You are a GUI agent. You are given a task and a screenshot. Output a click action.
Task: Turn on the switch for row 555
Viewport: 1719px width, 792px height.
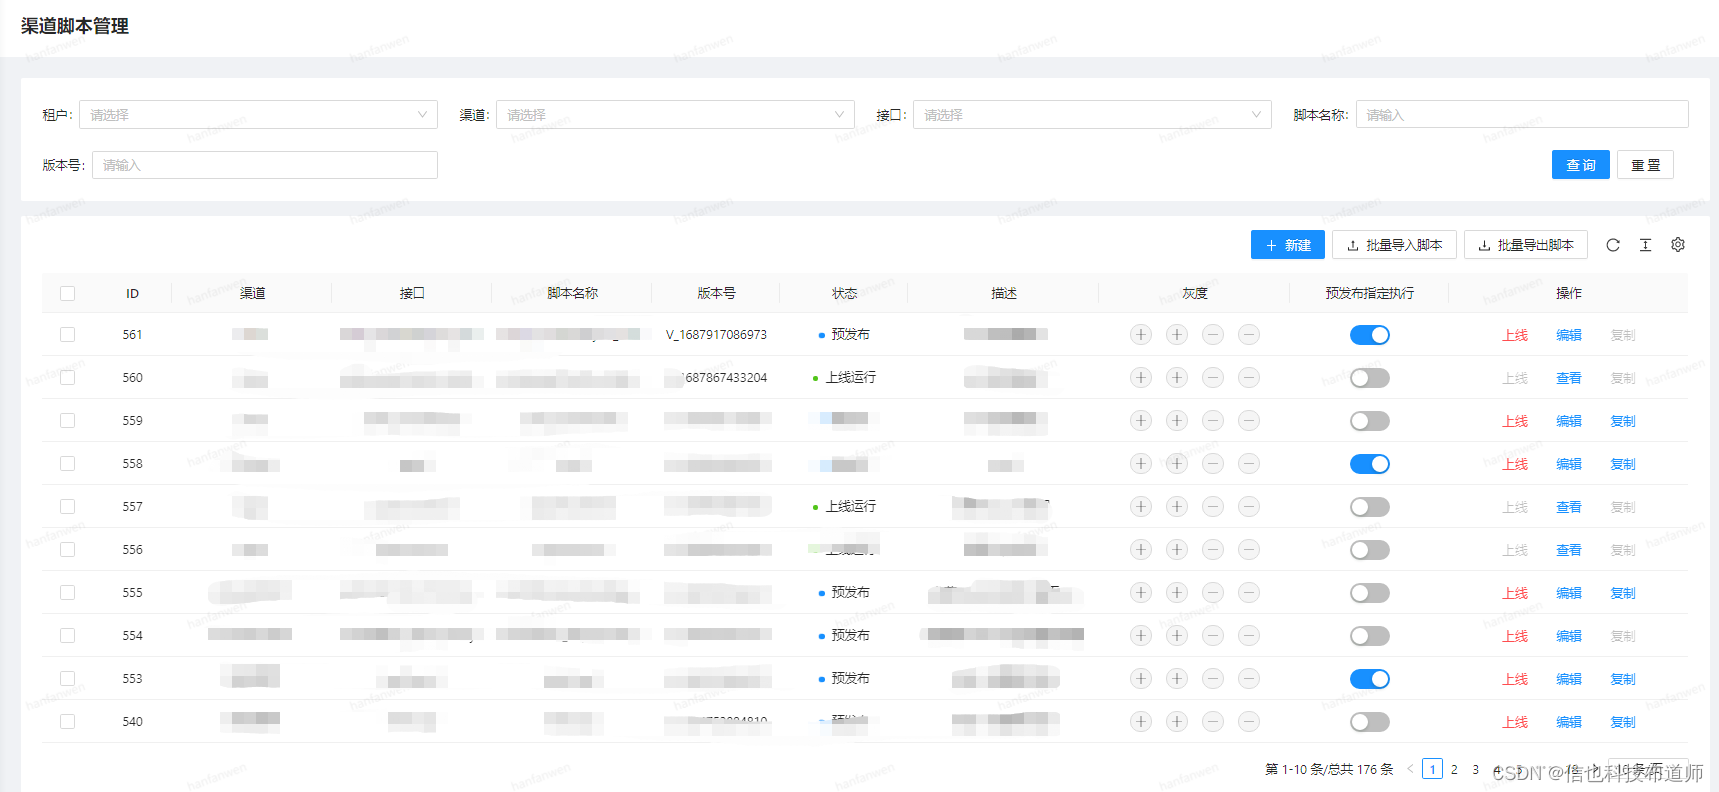click(1370, 593)
